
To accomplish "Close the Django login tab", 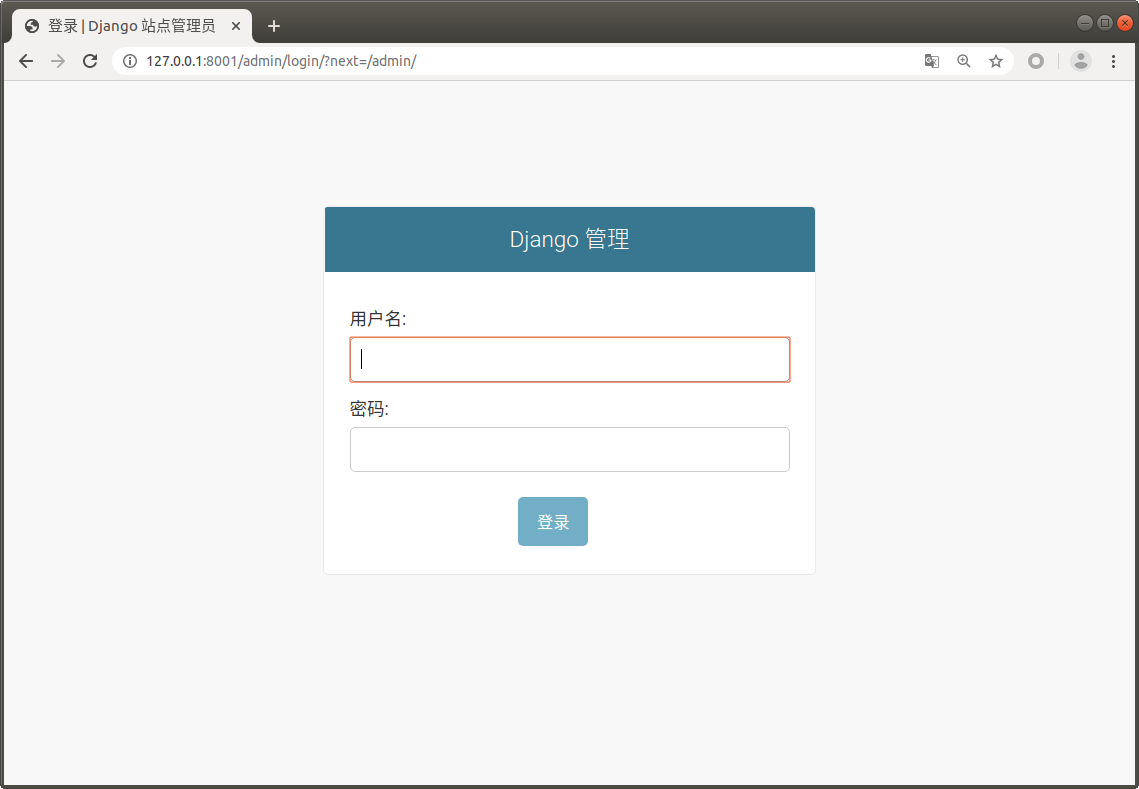I will (236, 26).
